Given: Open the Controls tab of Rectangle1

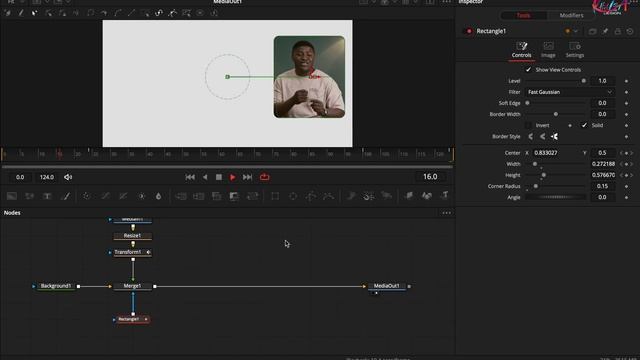Looking at the screenshot, I should 522,50.
